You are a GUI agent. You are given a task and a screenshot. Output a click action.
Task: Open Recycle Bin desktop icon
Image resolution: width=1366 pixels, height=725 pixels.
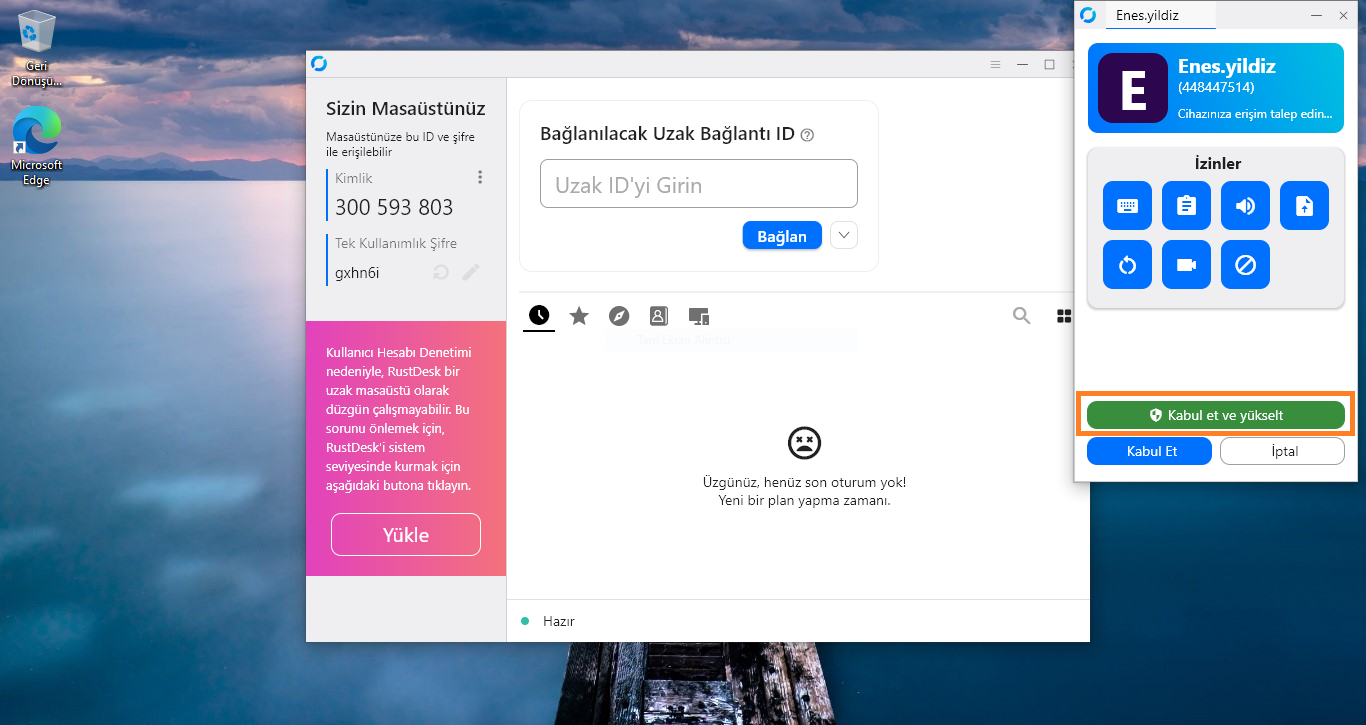(37, 49)
